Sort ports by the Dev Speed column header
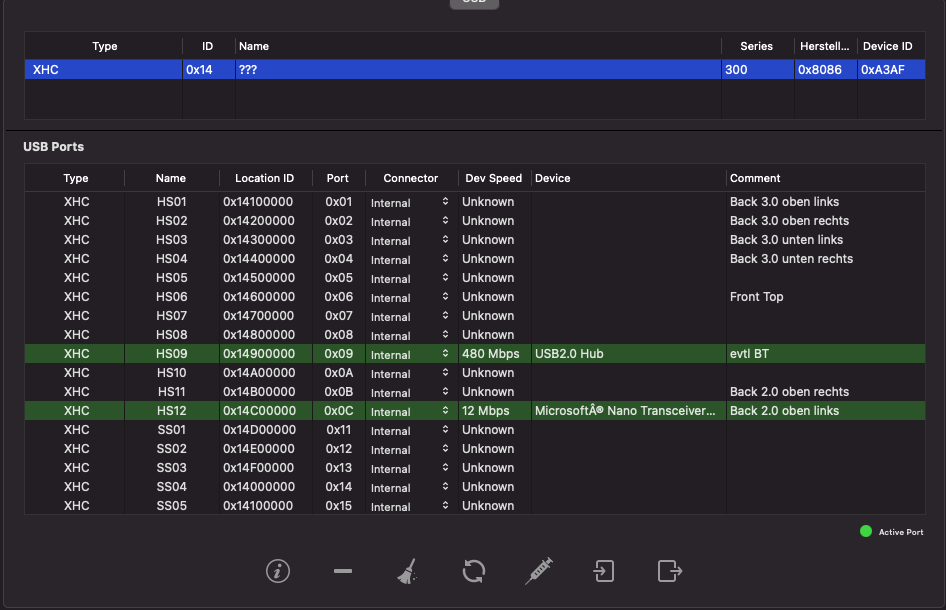The height and width of the screenshot is (610, 946). tap(493, 178)
